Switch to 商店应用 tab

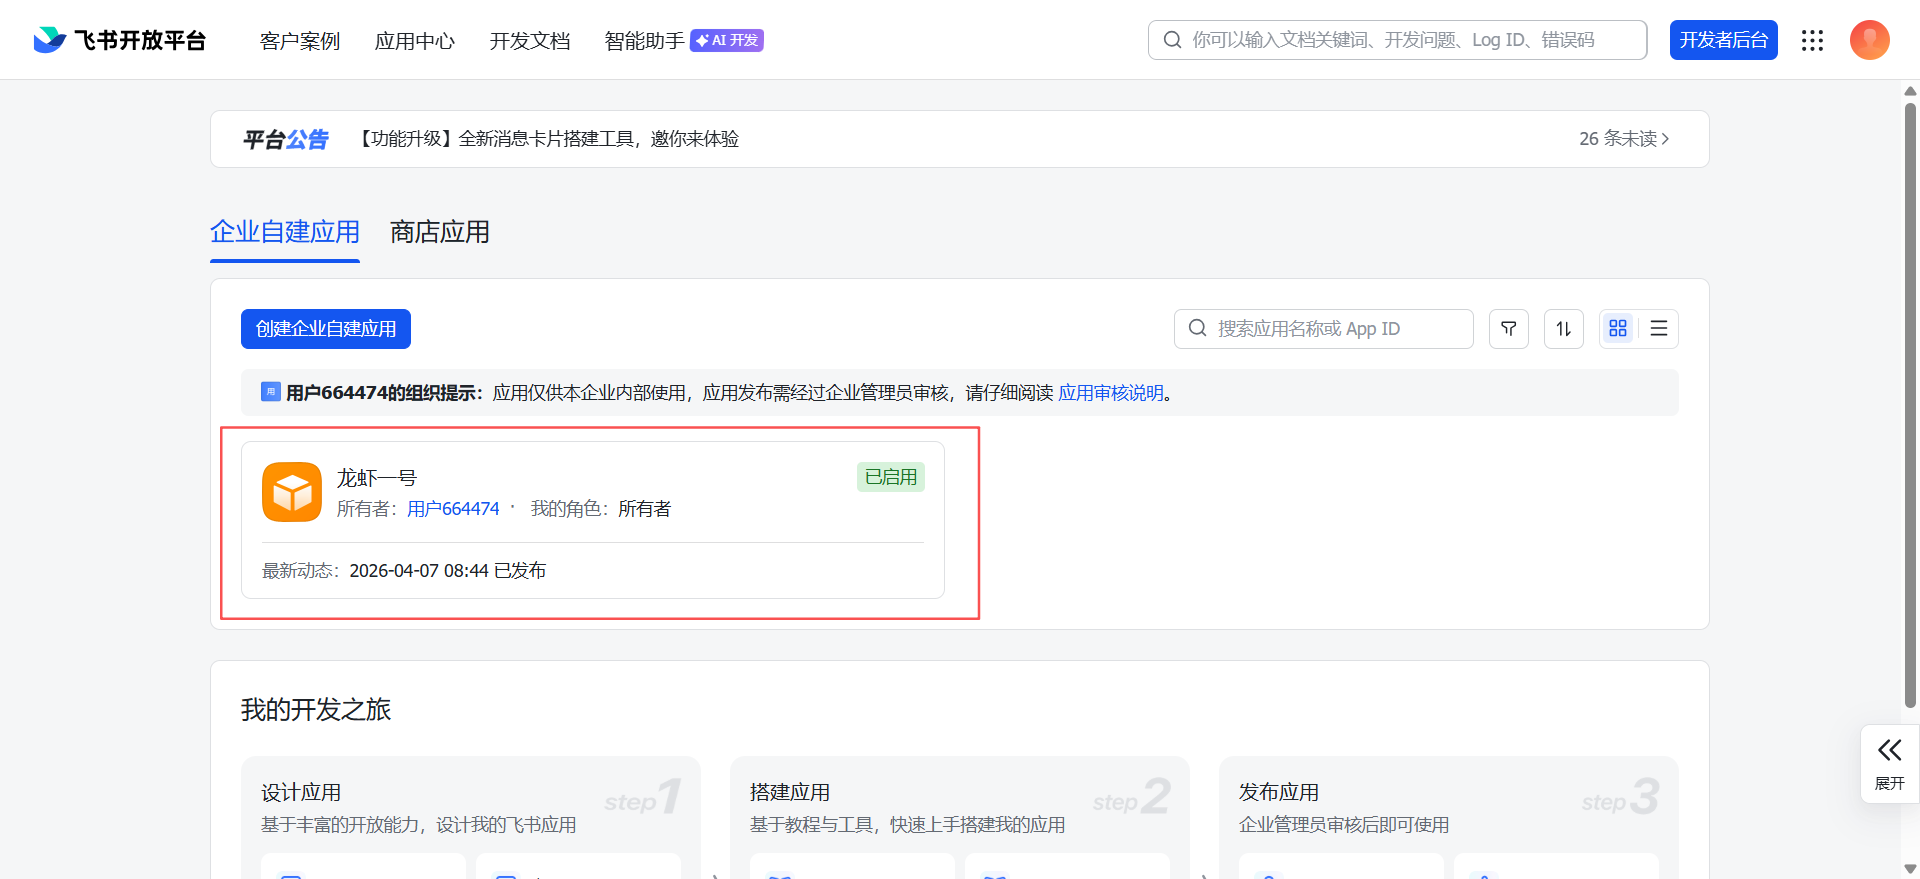coord(440,232)
